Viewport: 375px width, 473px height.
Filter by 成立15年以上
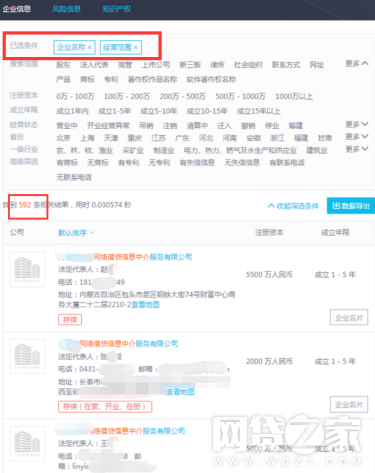[259, 111]
